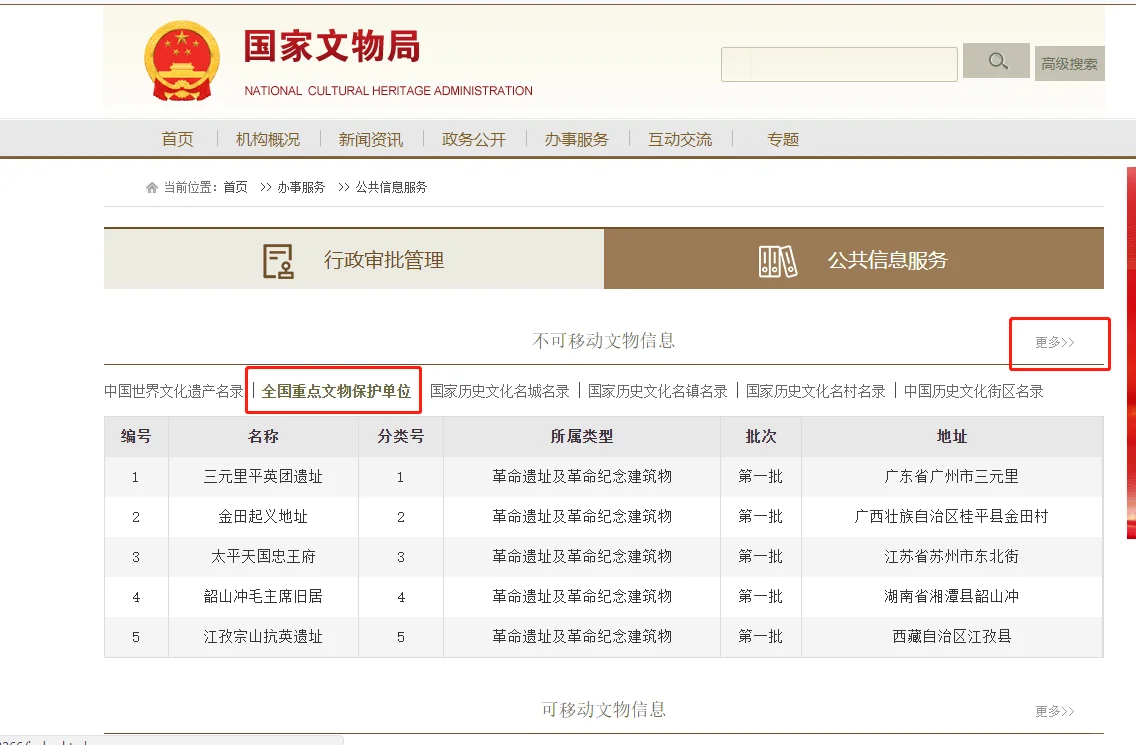Open 高级搜索 advanced search
Viewport: 1136px width, 745px height.
pos(1069,64)
